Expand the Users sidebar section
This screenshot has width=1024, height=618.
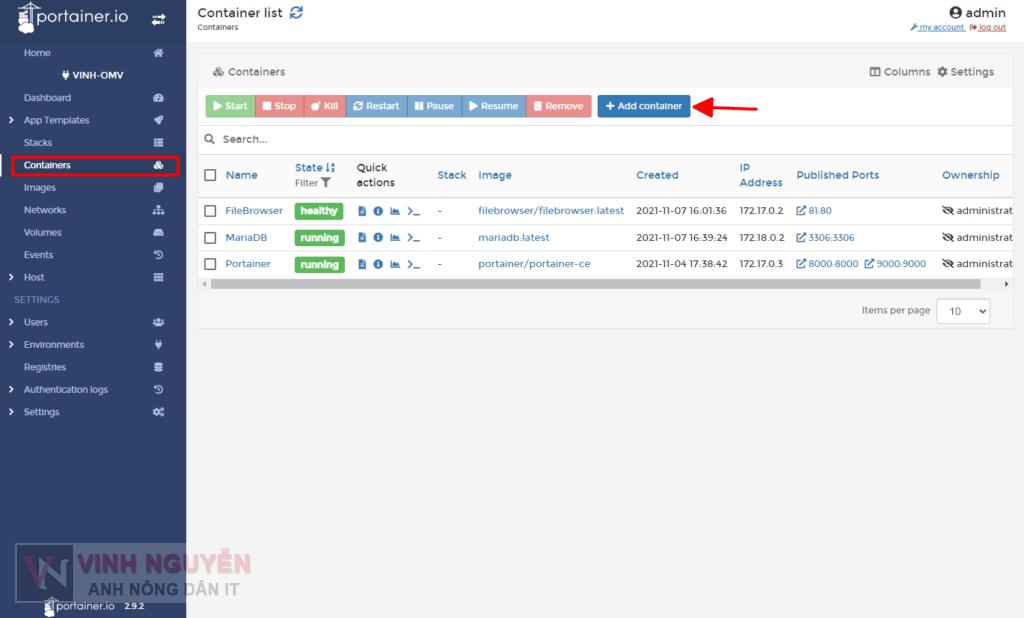click(36, 322)
